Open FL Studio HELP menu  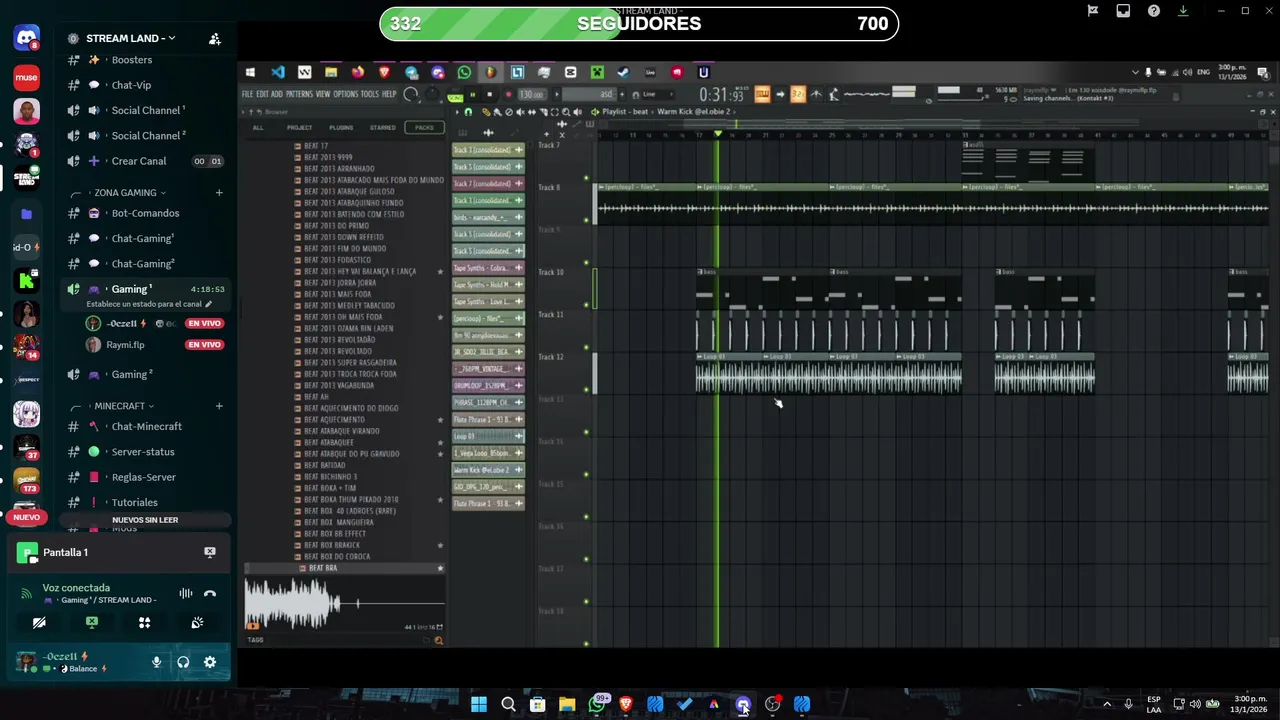(x=389, y=94)
